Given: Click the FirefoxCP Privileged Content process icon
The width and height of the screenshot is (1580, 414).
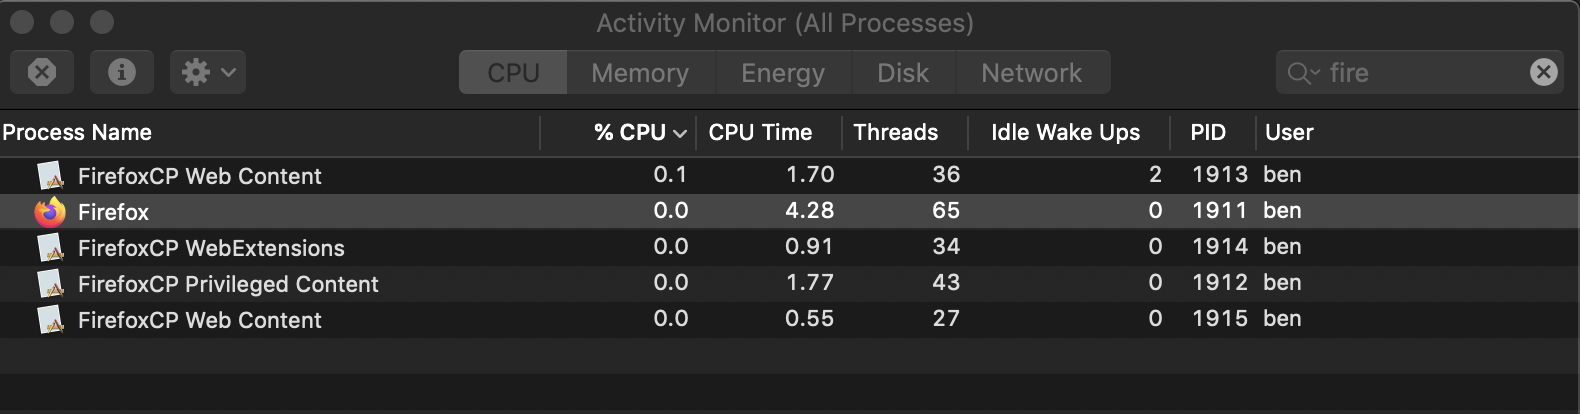Looking at the screenshot, I should tap(50, 284).
